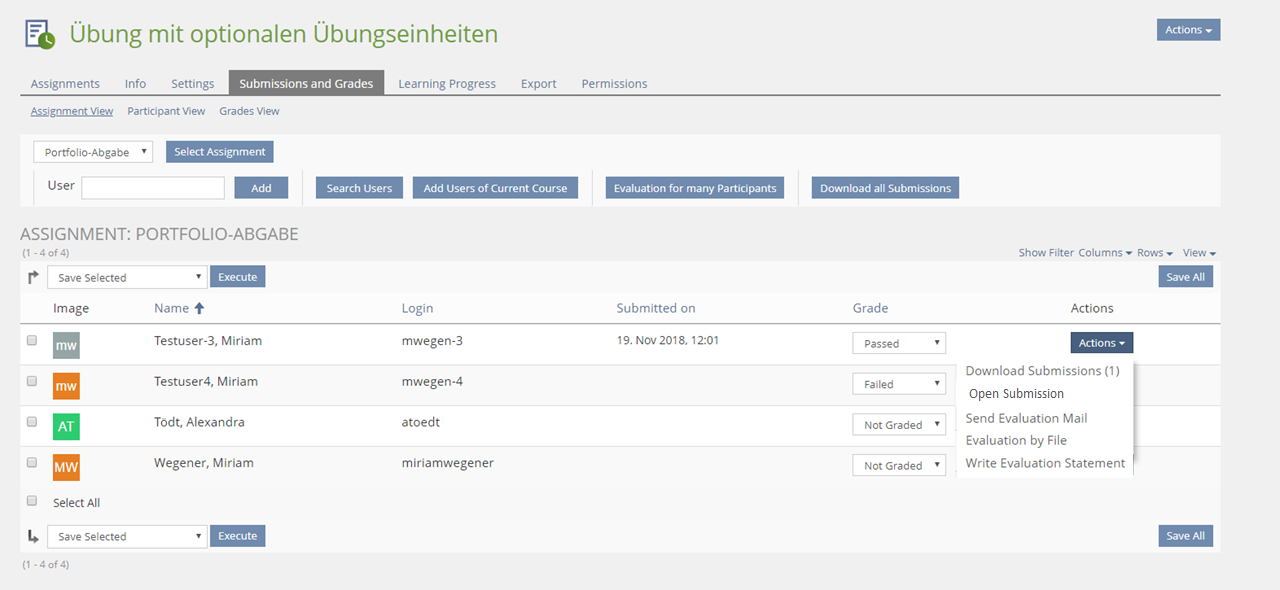Open the grade dropdown showing Passed
The height and width of the screenshot is (590, 1280).
pos(898,343)
